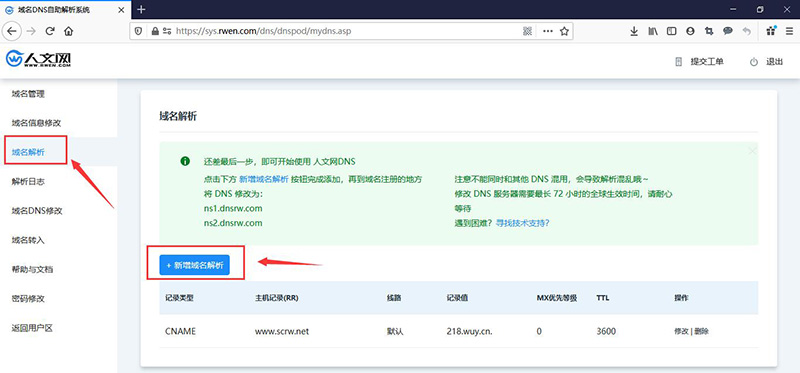The image size is (800, 373).
Task: Click the MX优先等级 column header
Action: pyautogui.click(x=557, y=298)
